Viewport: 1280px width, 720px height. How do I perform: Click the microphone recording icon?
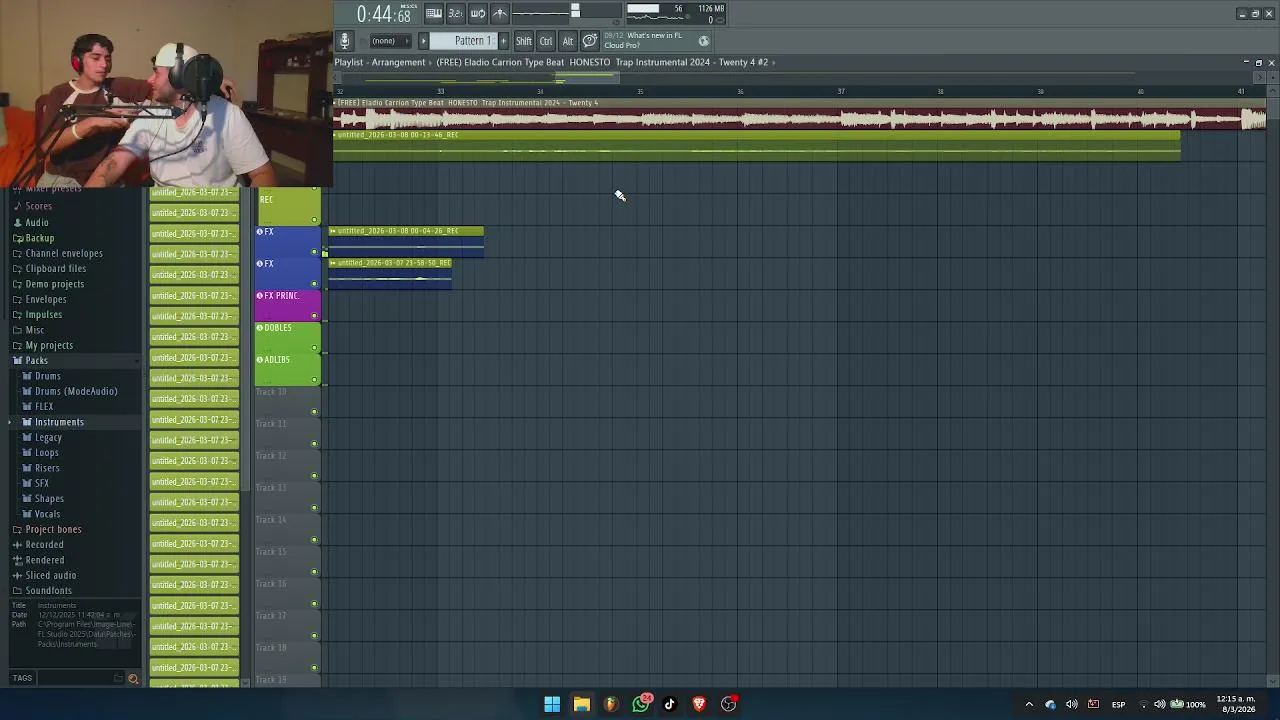[344, 41]
